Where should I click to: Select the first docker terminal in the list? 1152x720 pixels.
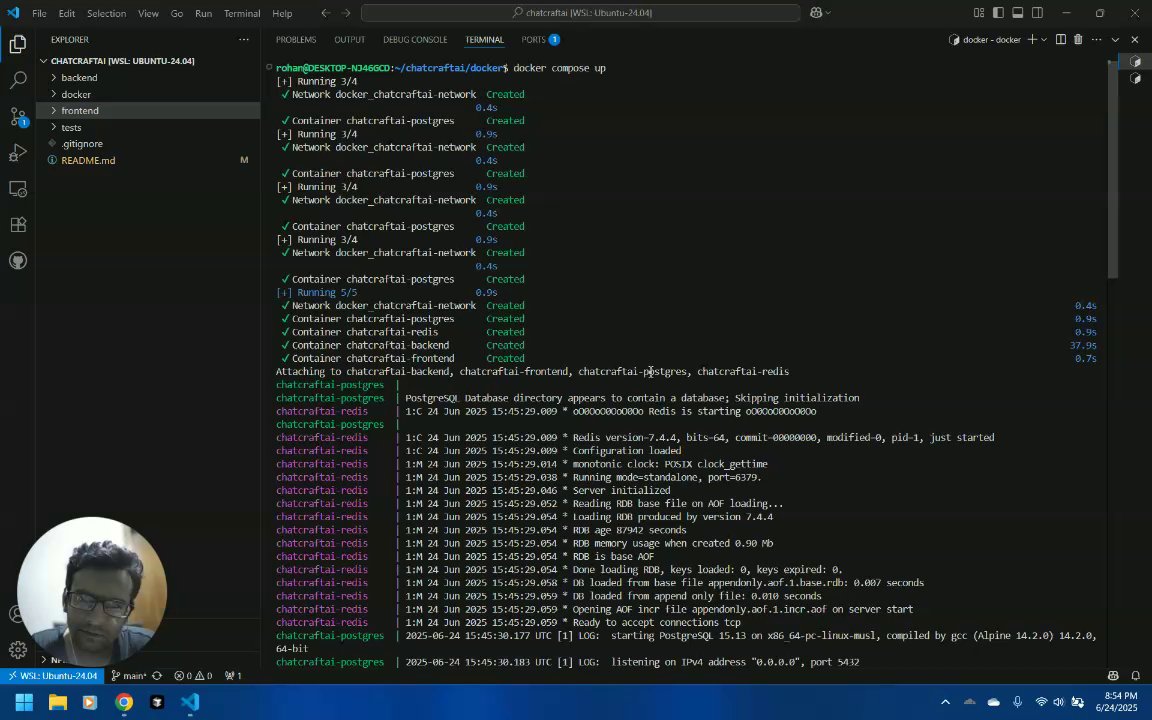click(1135, 62)
